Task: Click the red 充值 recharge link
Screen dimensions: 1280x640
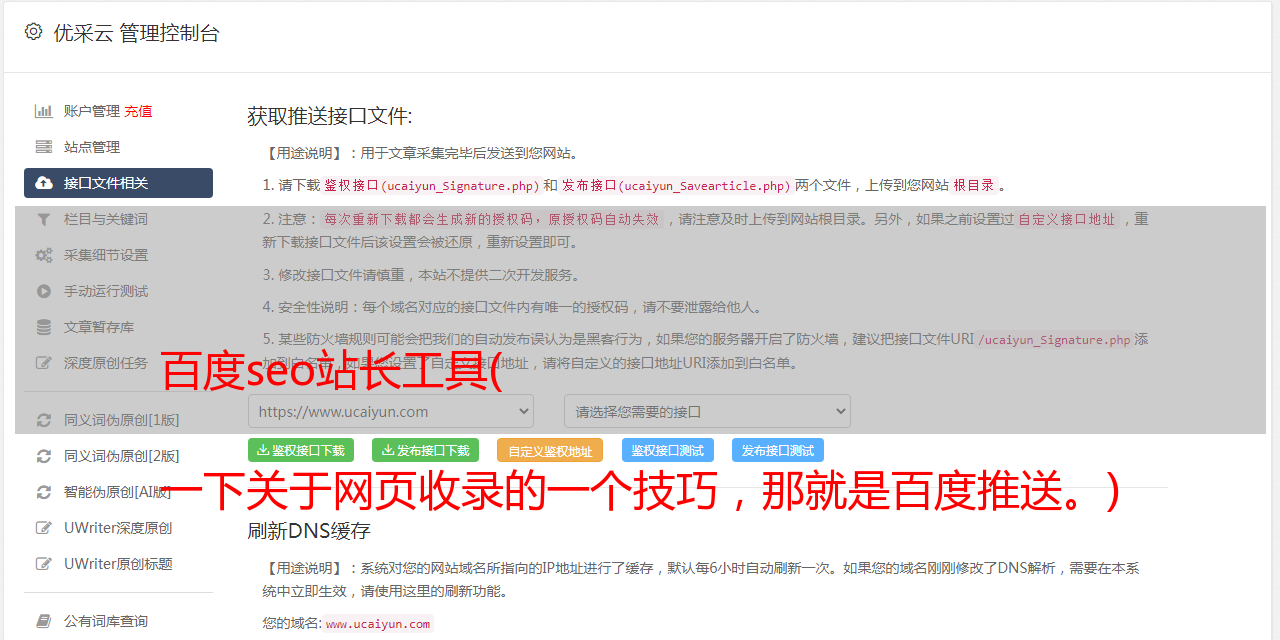Action: [138, 111]
